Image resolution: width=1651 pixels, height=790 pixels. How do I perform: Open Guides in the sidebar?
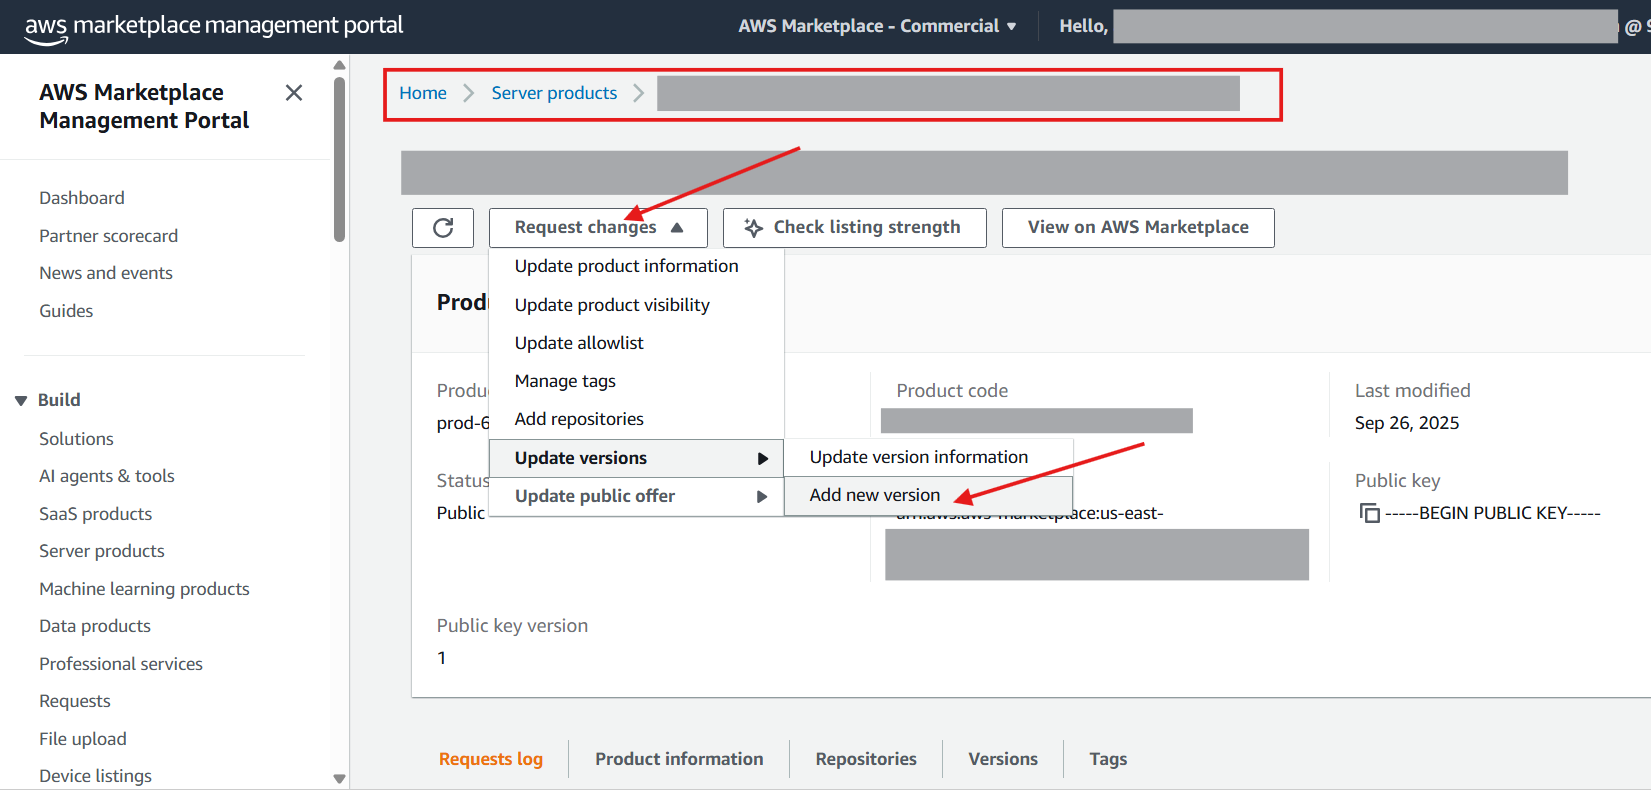click(66, 311)
